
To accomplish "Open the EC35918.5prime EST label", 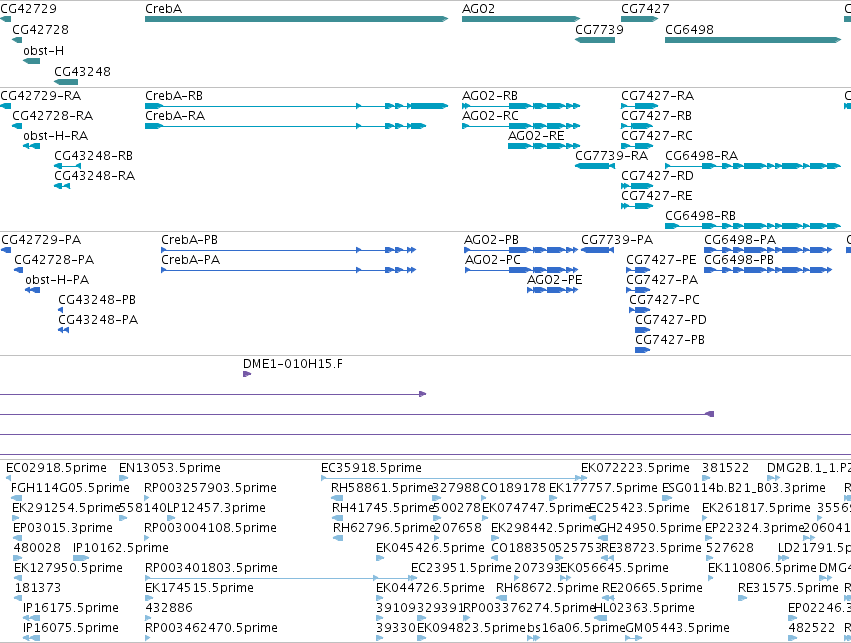I will (371, 468).
